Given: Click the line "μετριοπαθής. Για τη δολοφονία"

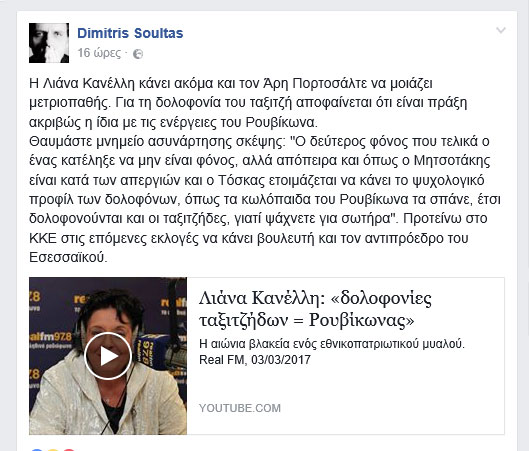Looking at the screenshot, I should pos(248,102).
